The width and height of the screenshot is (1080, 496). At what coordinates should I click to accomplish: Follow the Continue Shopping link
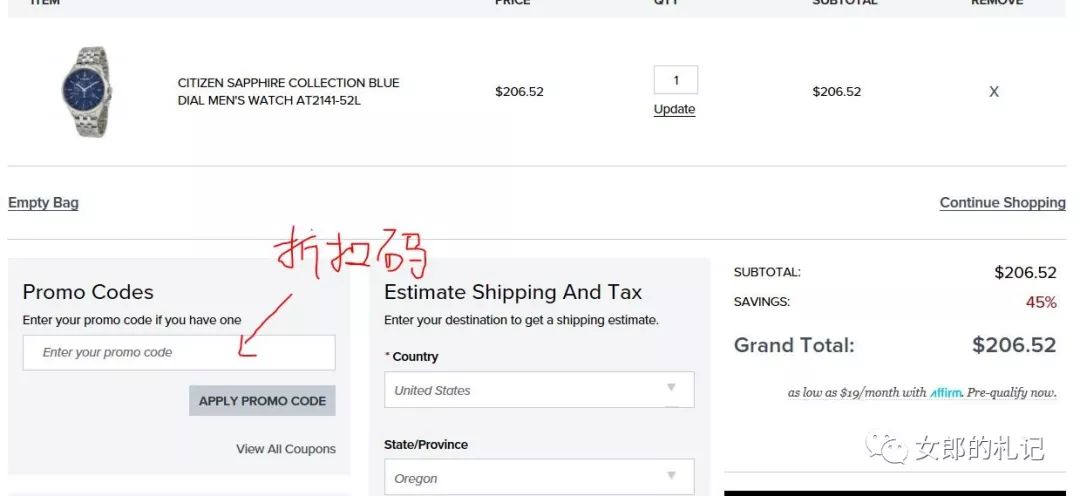tap(1002, 203)
